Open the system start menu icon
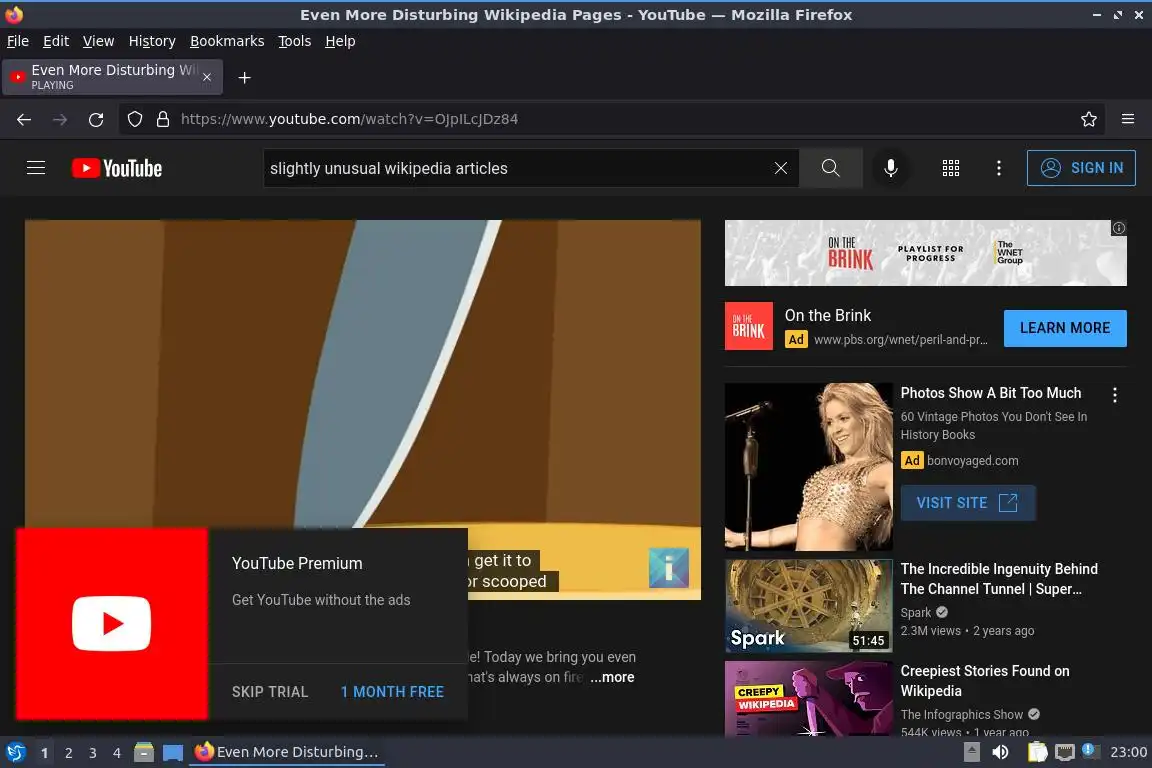Image resolution: width=1152 pixels, height=768 pixels. 15,752
